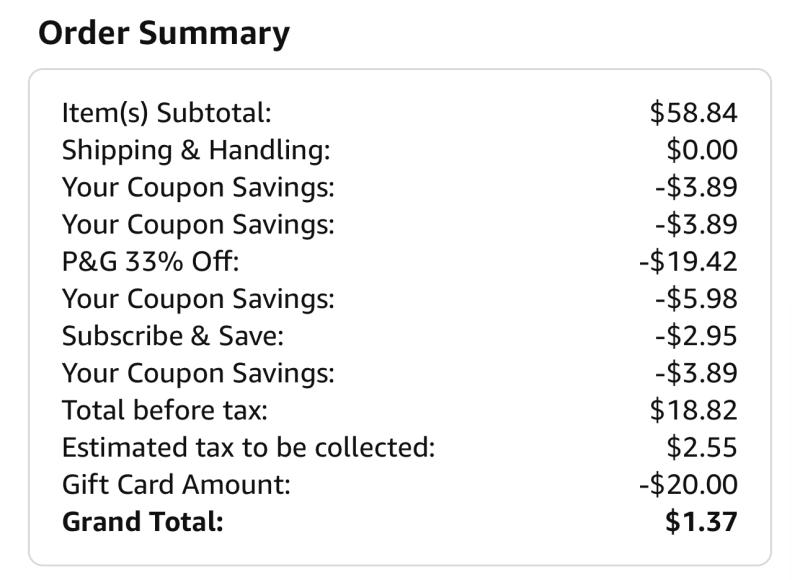Click the $18.82 total before tax
The width and height of the screenshot is (800, 580).
coord(693,411)
